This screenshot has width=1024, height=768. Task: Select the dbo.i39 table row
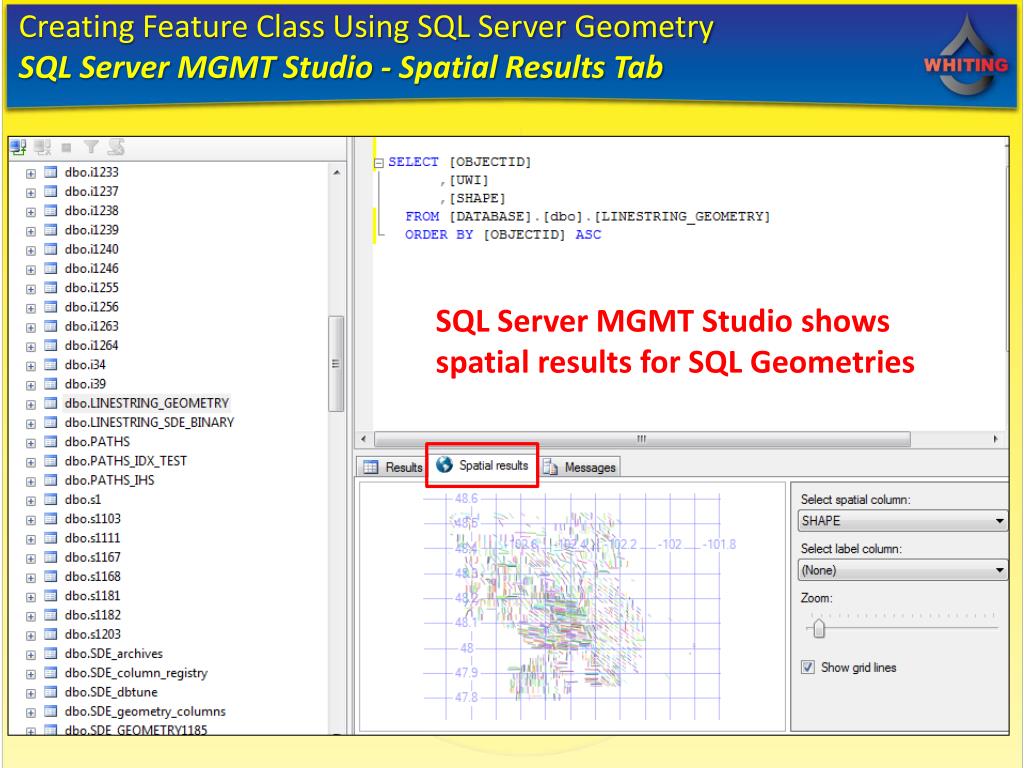click(85, 384)
